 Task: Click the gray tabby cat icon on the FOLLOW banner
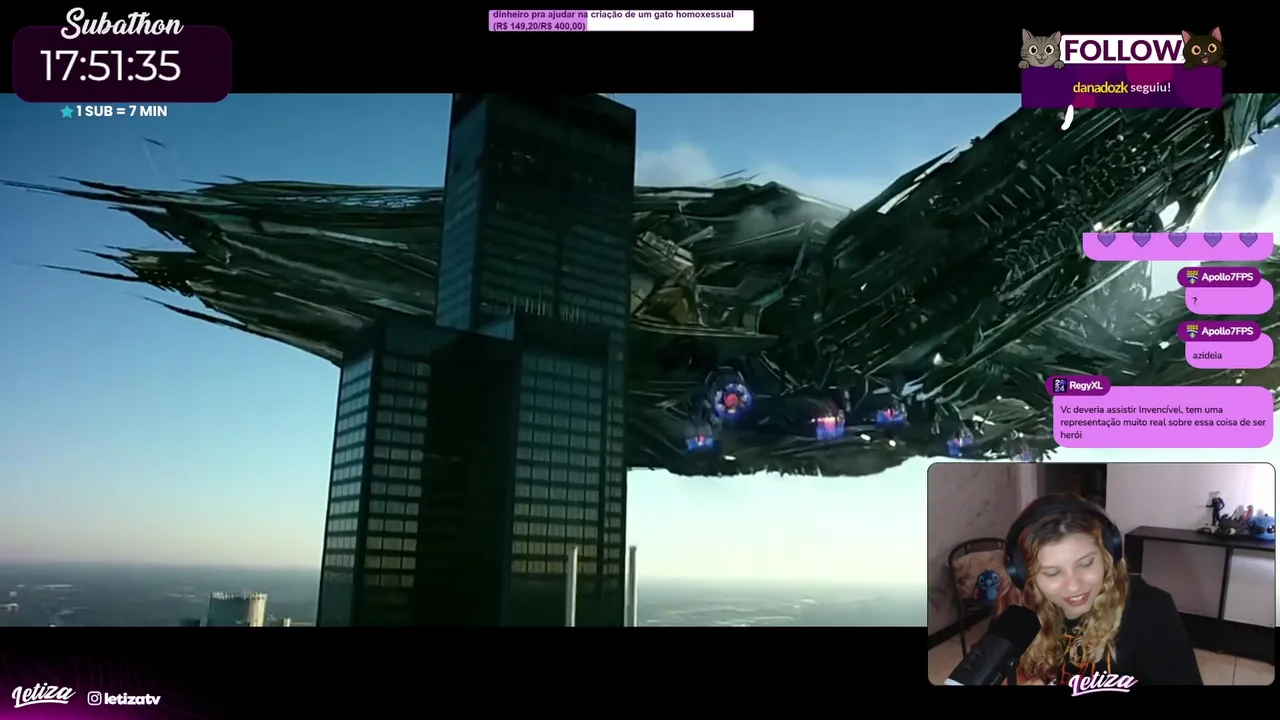[x=1040, y=49]
